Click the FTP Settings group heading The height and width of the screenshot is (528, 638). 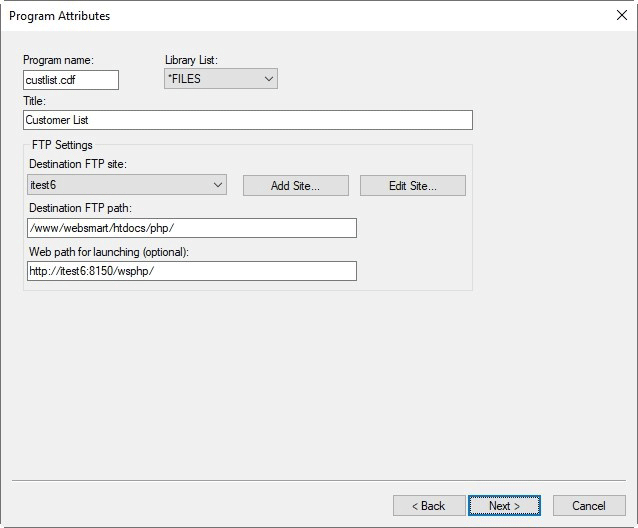tap(62, 146)
